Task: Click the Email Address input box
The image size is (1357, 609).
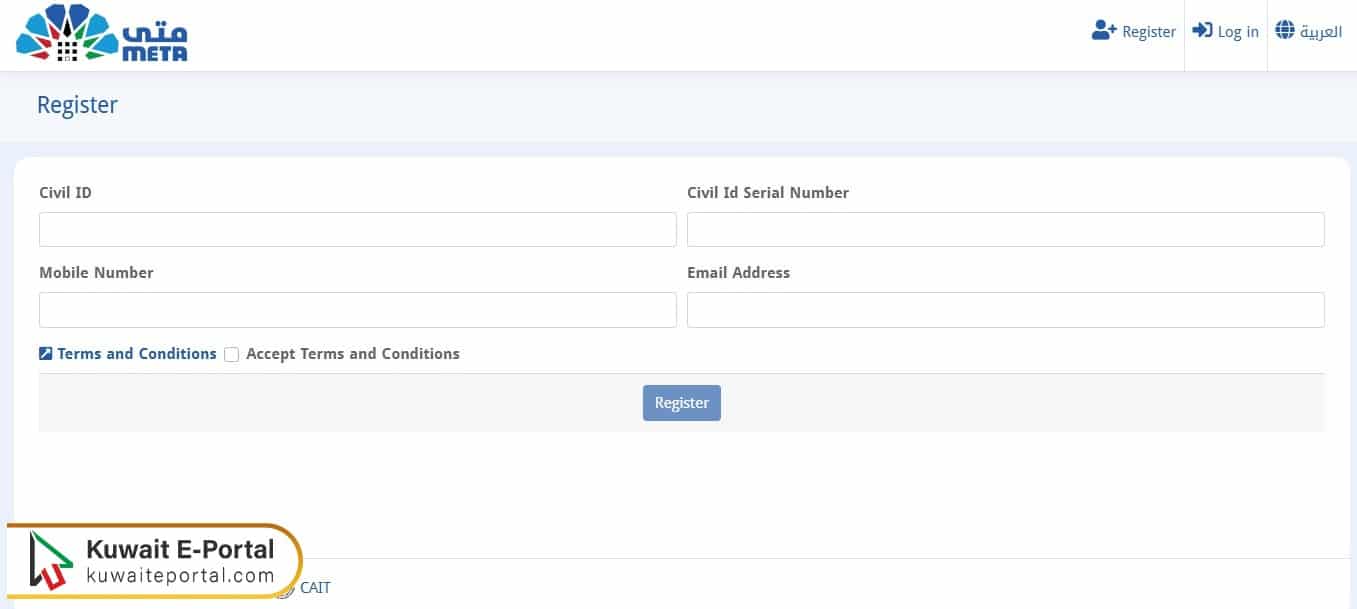Action: (x=1006, y=309)
